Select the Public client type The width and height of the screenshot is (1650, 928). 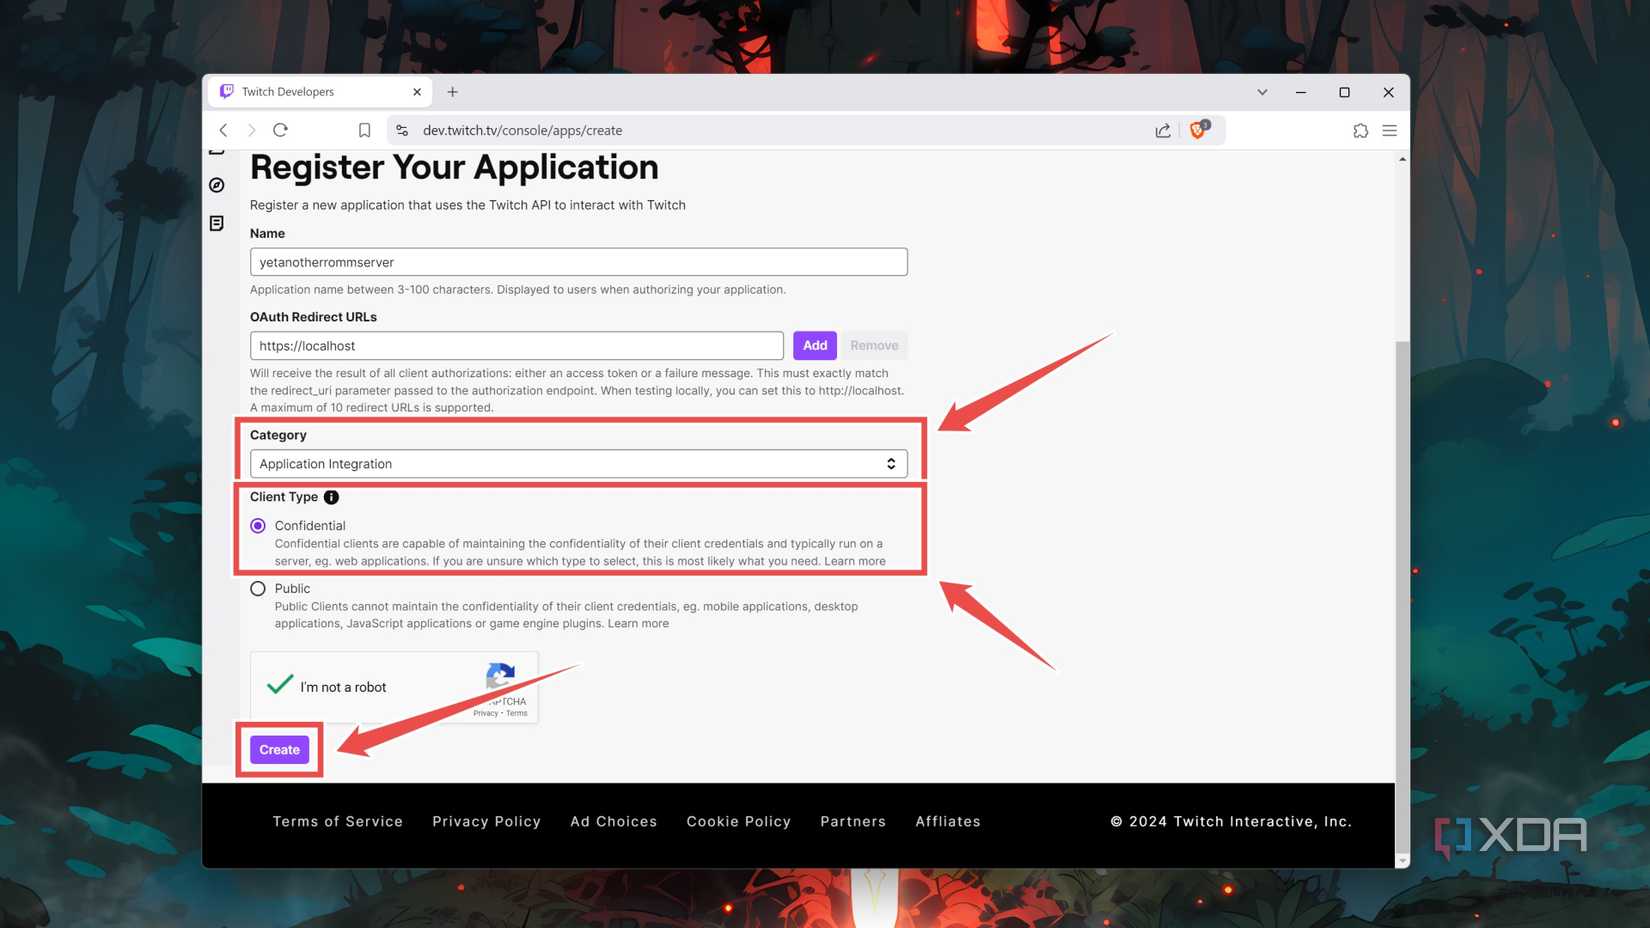258,588
